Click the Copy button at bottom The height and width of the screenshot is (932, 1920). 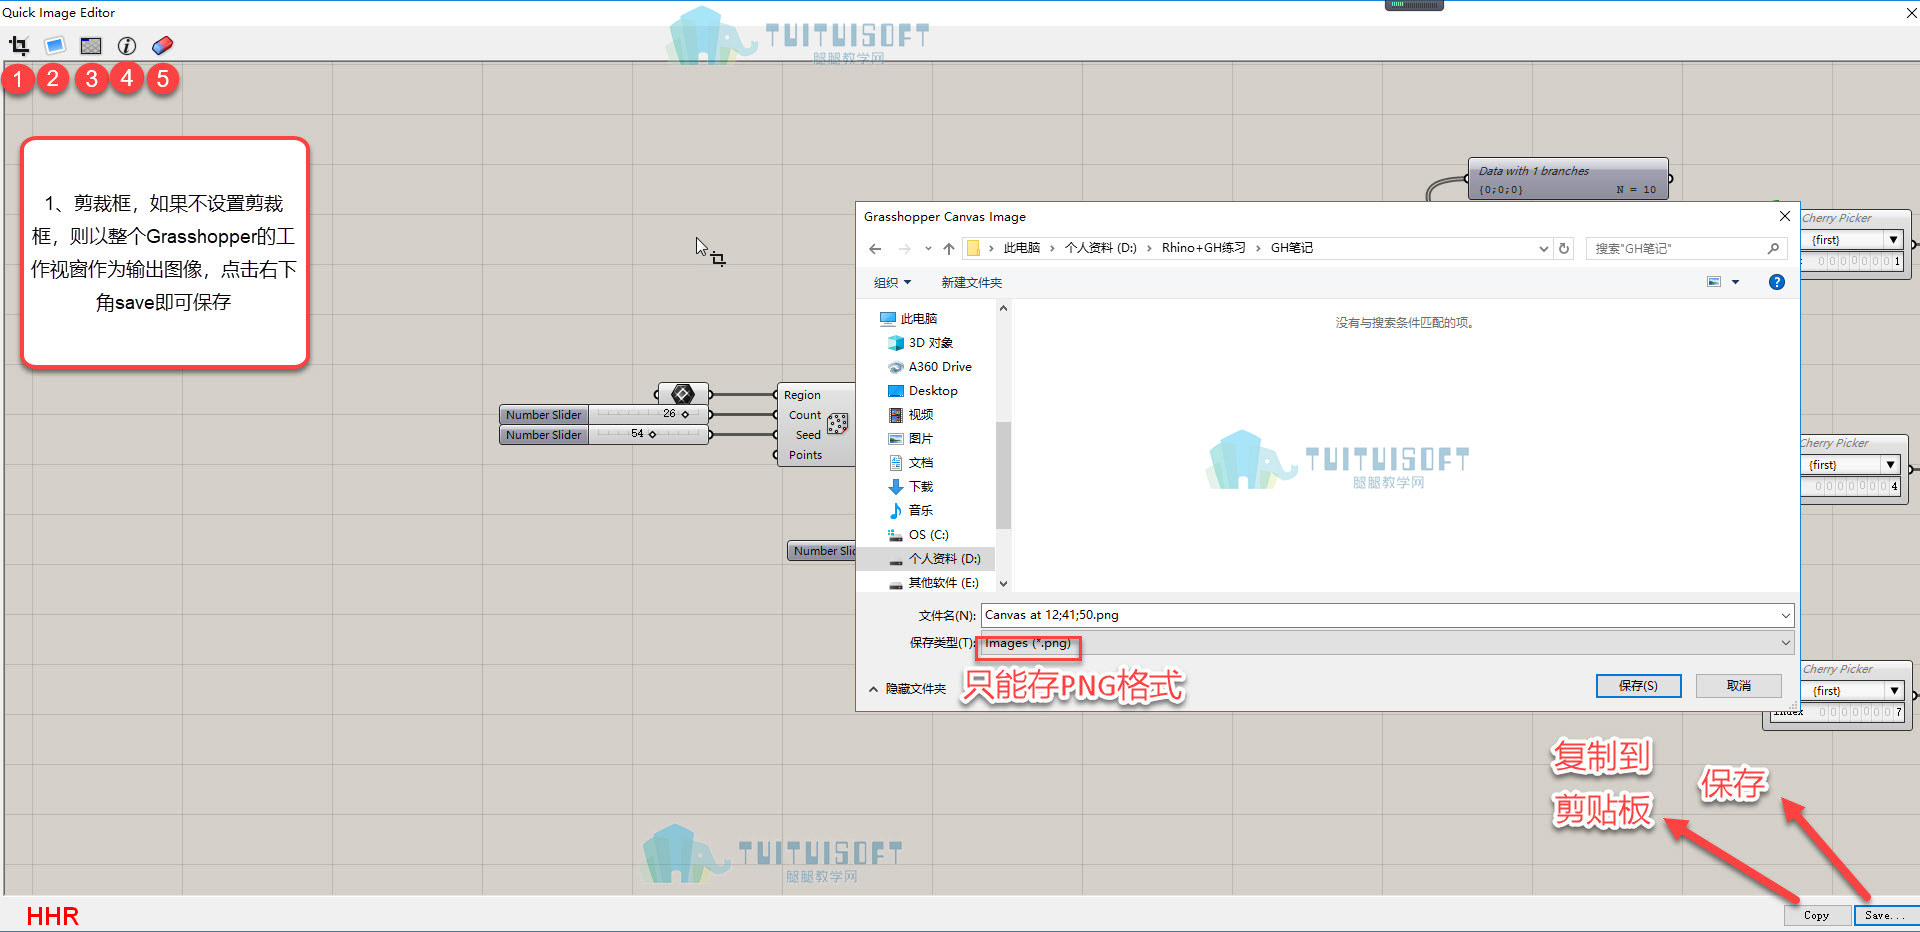click(x=1817, y=915)
